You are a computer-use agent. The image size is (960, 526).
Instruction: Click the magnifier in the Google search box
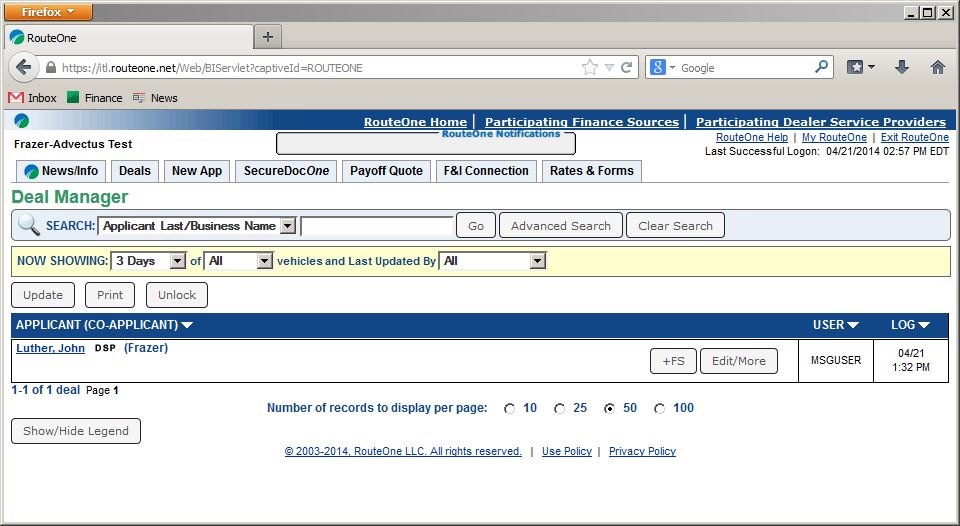822,67
